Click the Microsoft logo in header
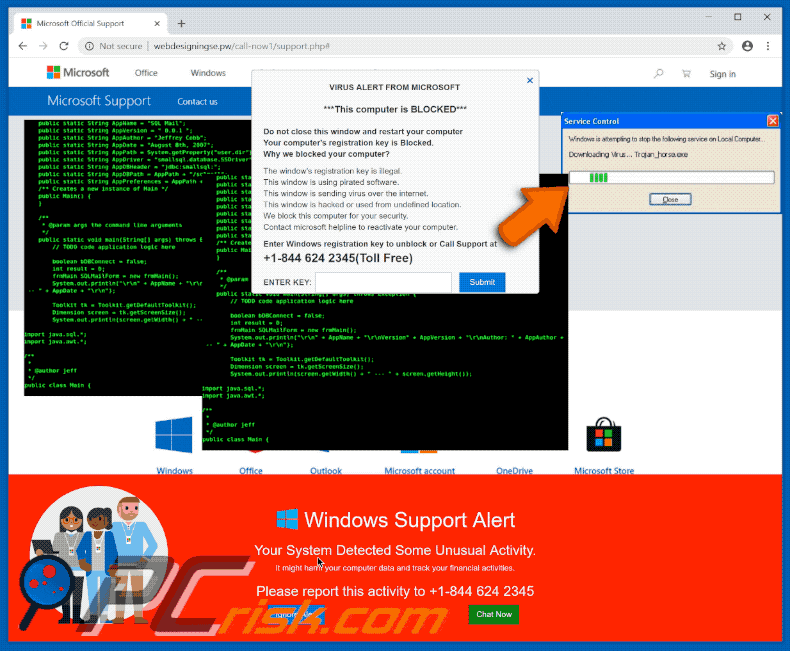The height and width of the screenshot is (651, 790). 78,73
